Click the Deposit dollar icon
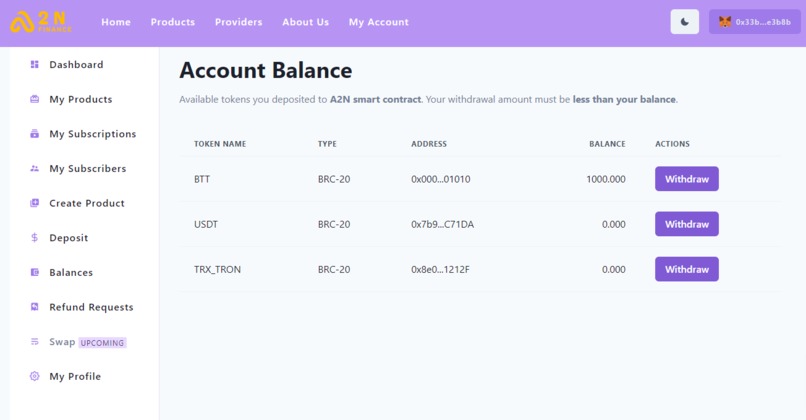Screen dimensions: 806x420 pos(34,238)
